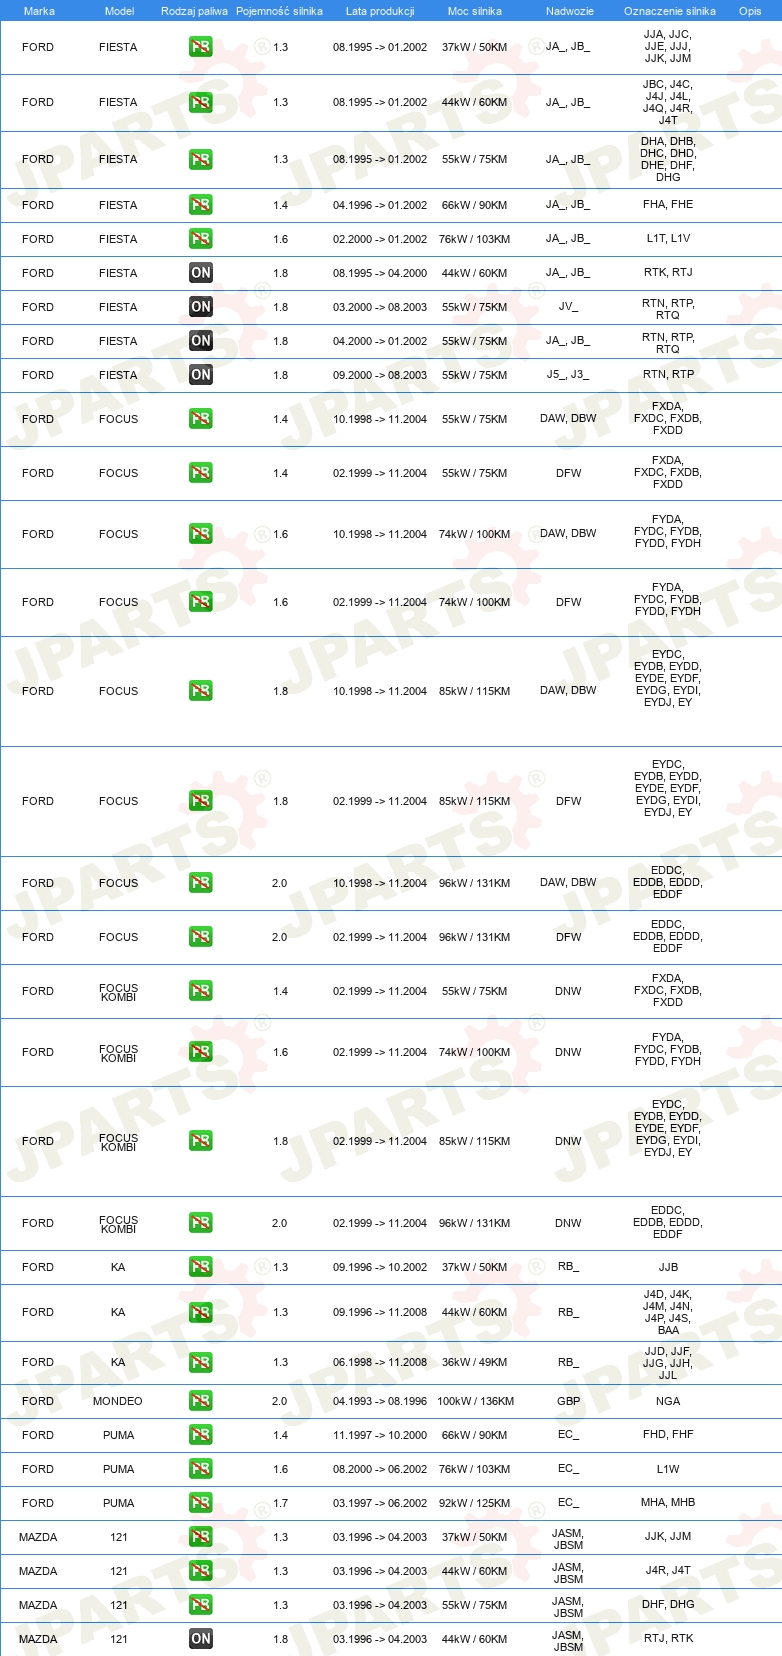Select the L1T, L1V engine code cell
Viewport: 782px width, 1656px height.
pos(668,239)
